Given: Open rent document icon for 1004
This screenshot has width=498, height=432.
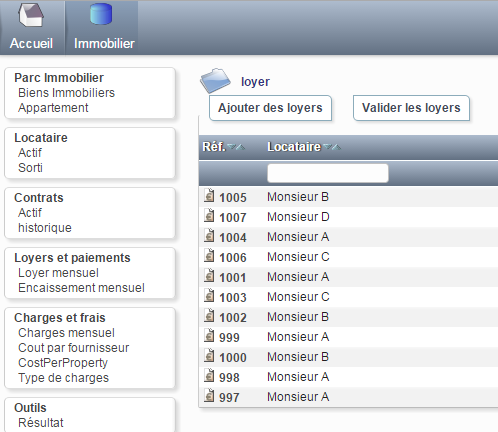Looking at the screenshot, I should [x=209, y=236].
